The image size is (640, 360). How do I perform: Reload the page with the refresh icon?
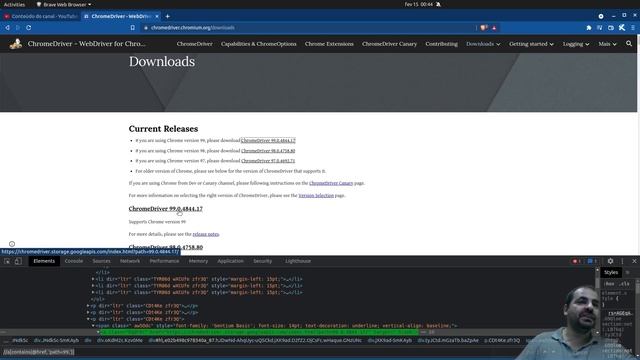(x=29, y=28)
